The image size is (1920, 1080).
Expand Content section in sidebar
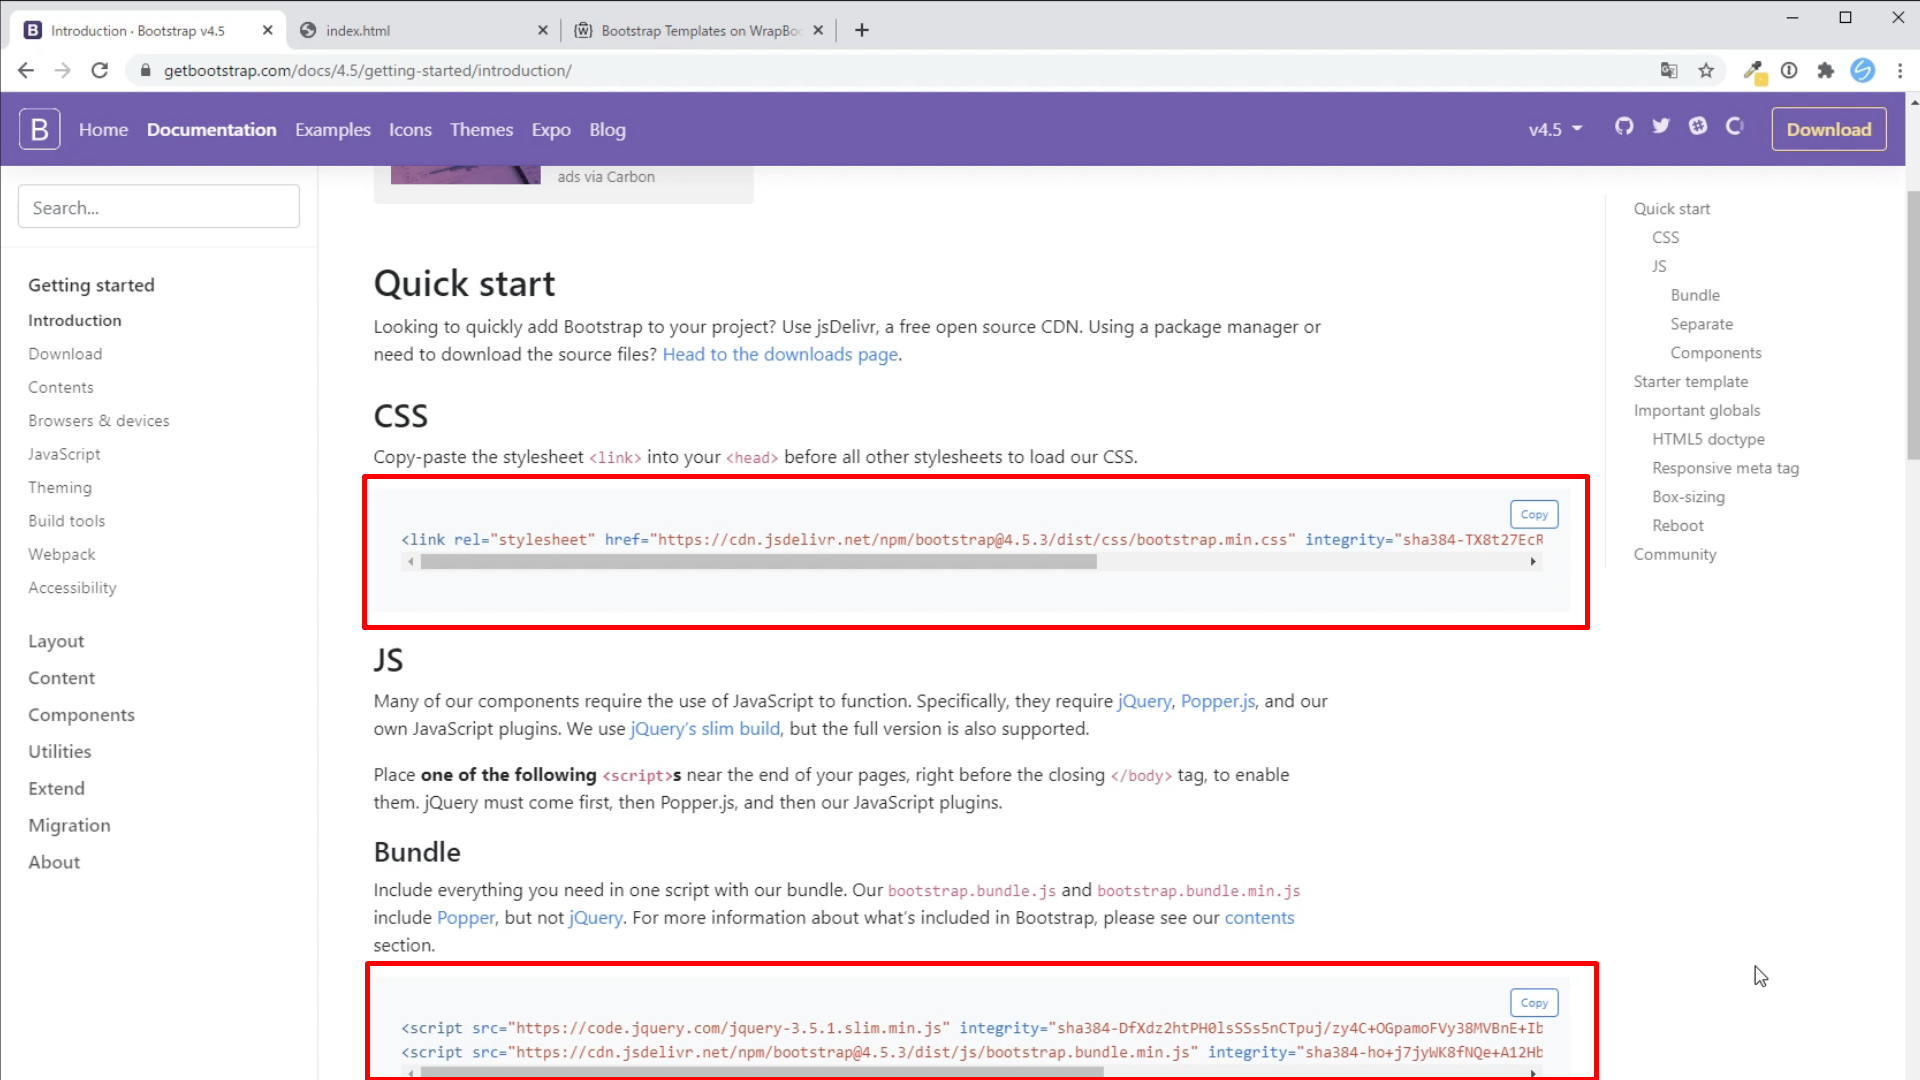(x=61, y=678)
